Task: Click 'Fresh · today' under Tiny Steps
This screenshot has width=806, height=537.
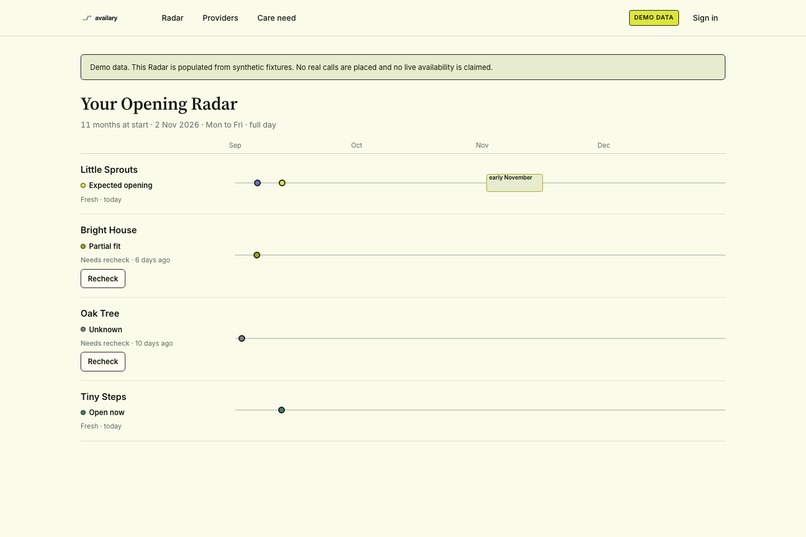Action: point(101,426)
